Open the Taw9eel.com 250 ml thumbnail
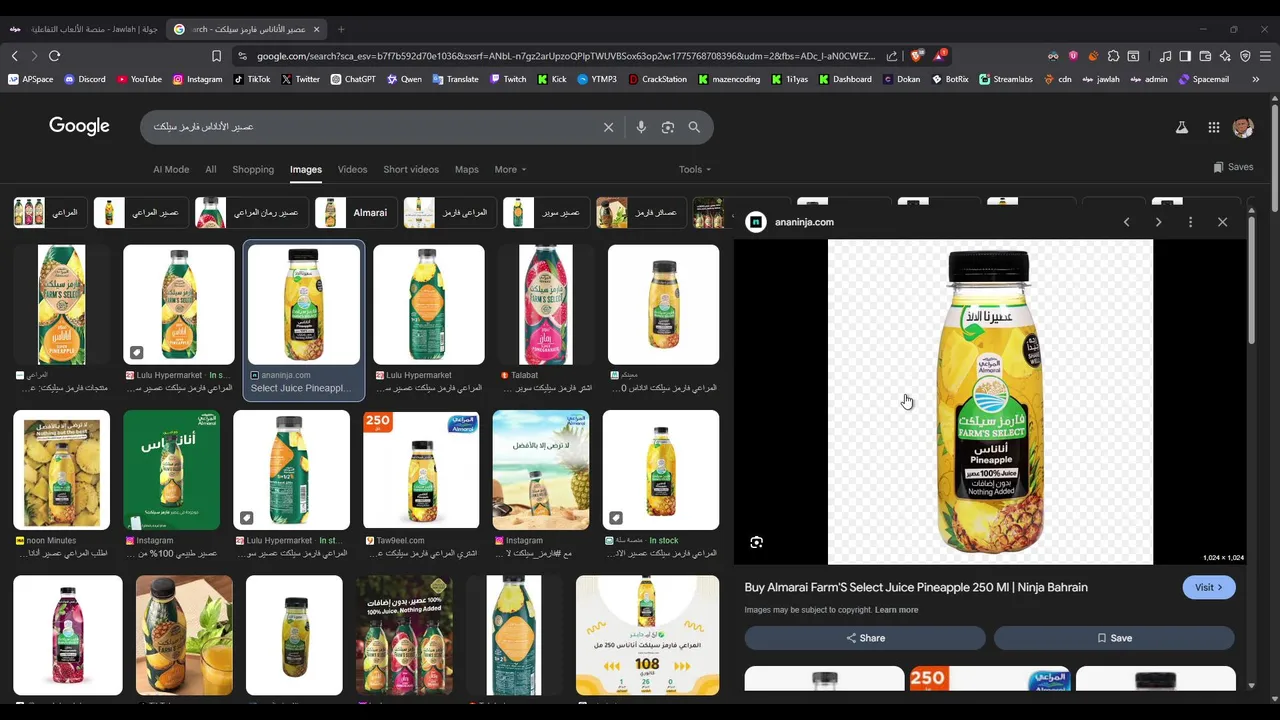1280x720 pixels. [421, 470]
